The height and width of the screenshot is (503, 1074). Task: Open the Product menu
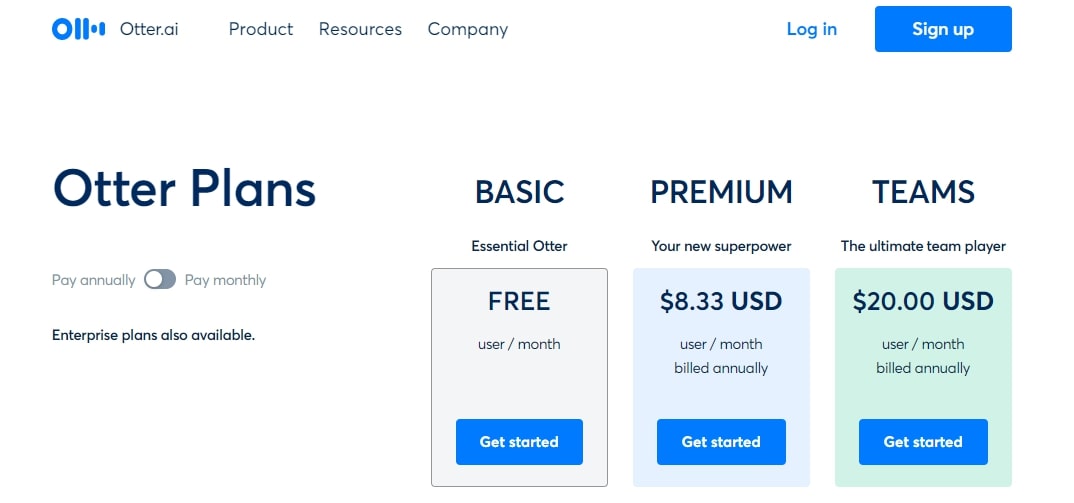pos(261,29)
